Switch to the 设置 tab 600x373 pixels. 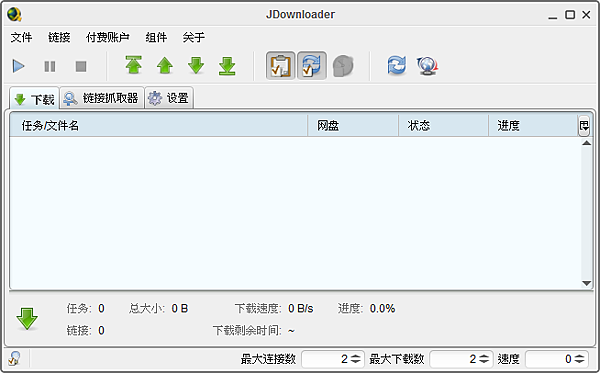(x=169, y=98)
